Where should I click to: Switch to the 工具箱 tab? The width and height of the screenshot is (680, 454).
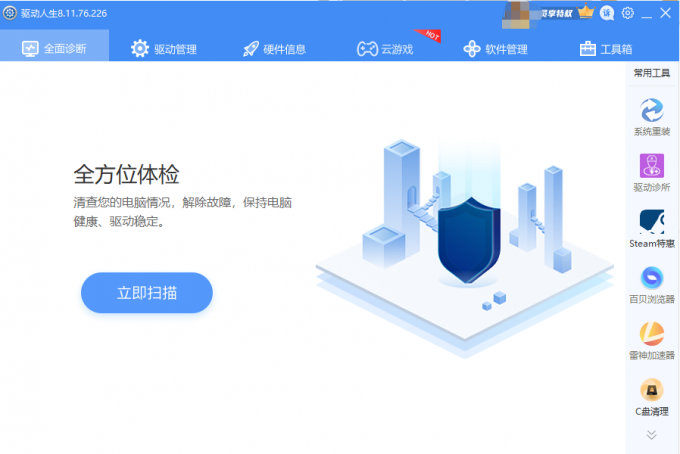[x=606, y=49]
